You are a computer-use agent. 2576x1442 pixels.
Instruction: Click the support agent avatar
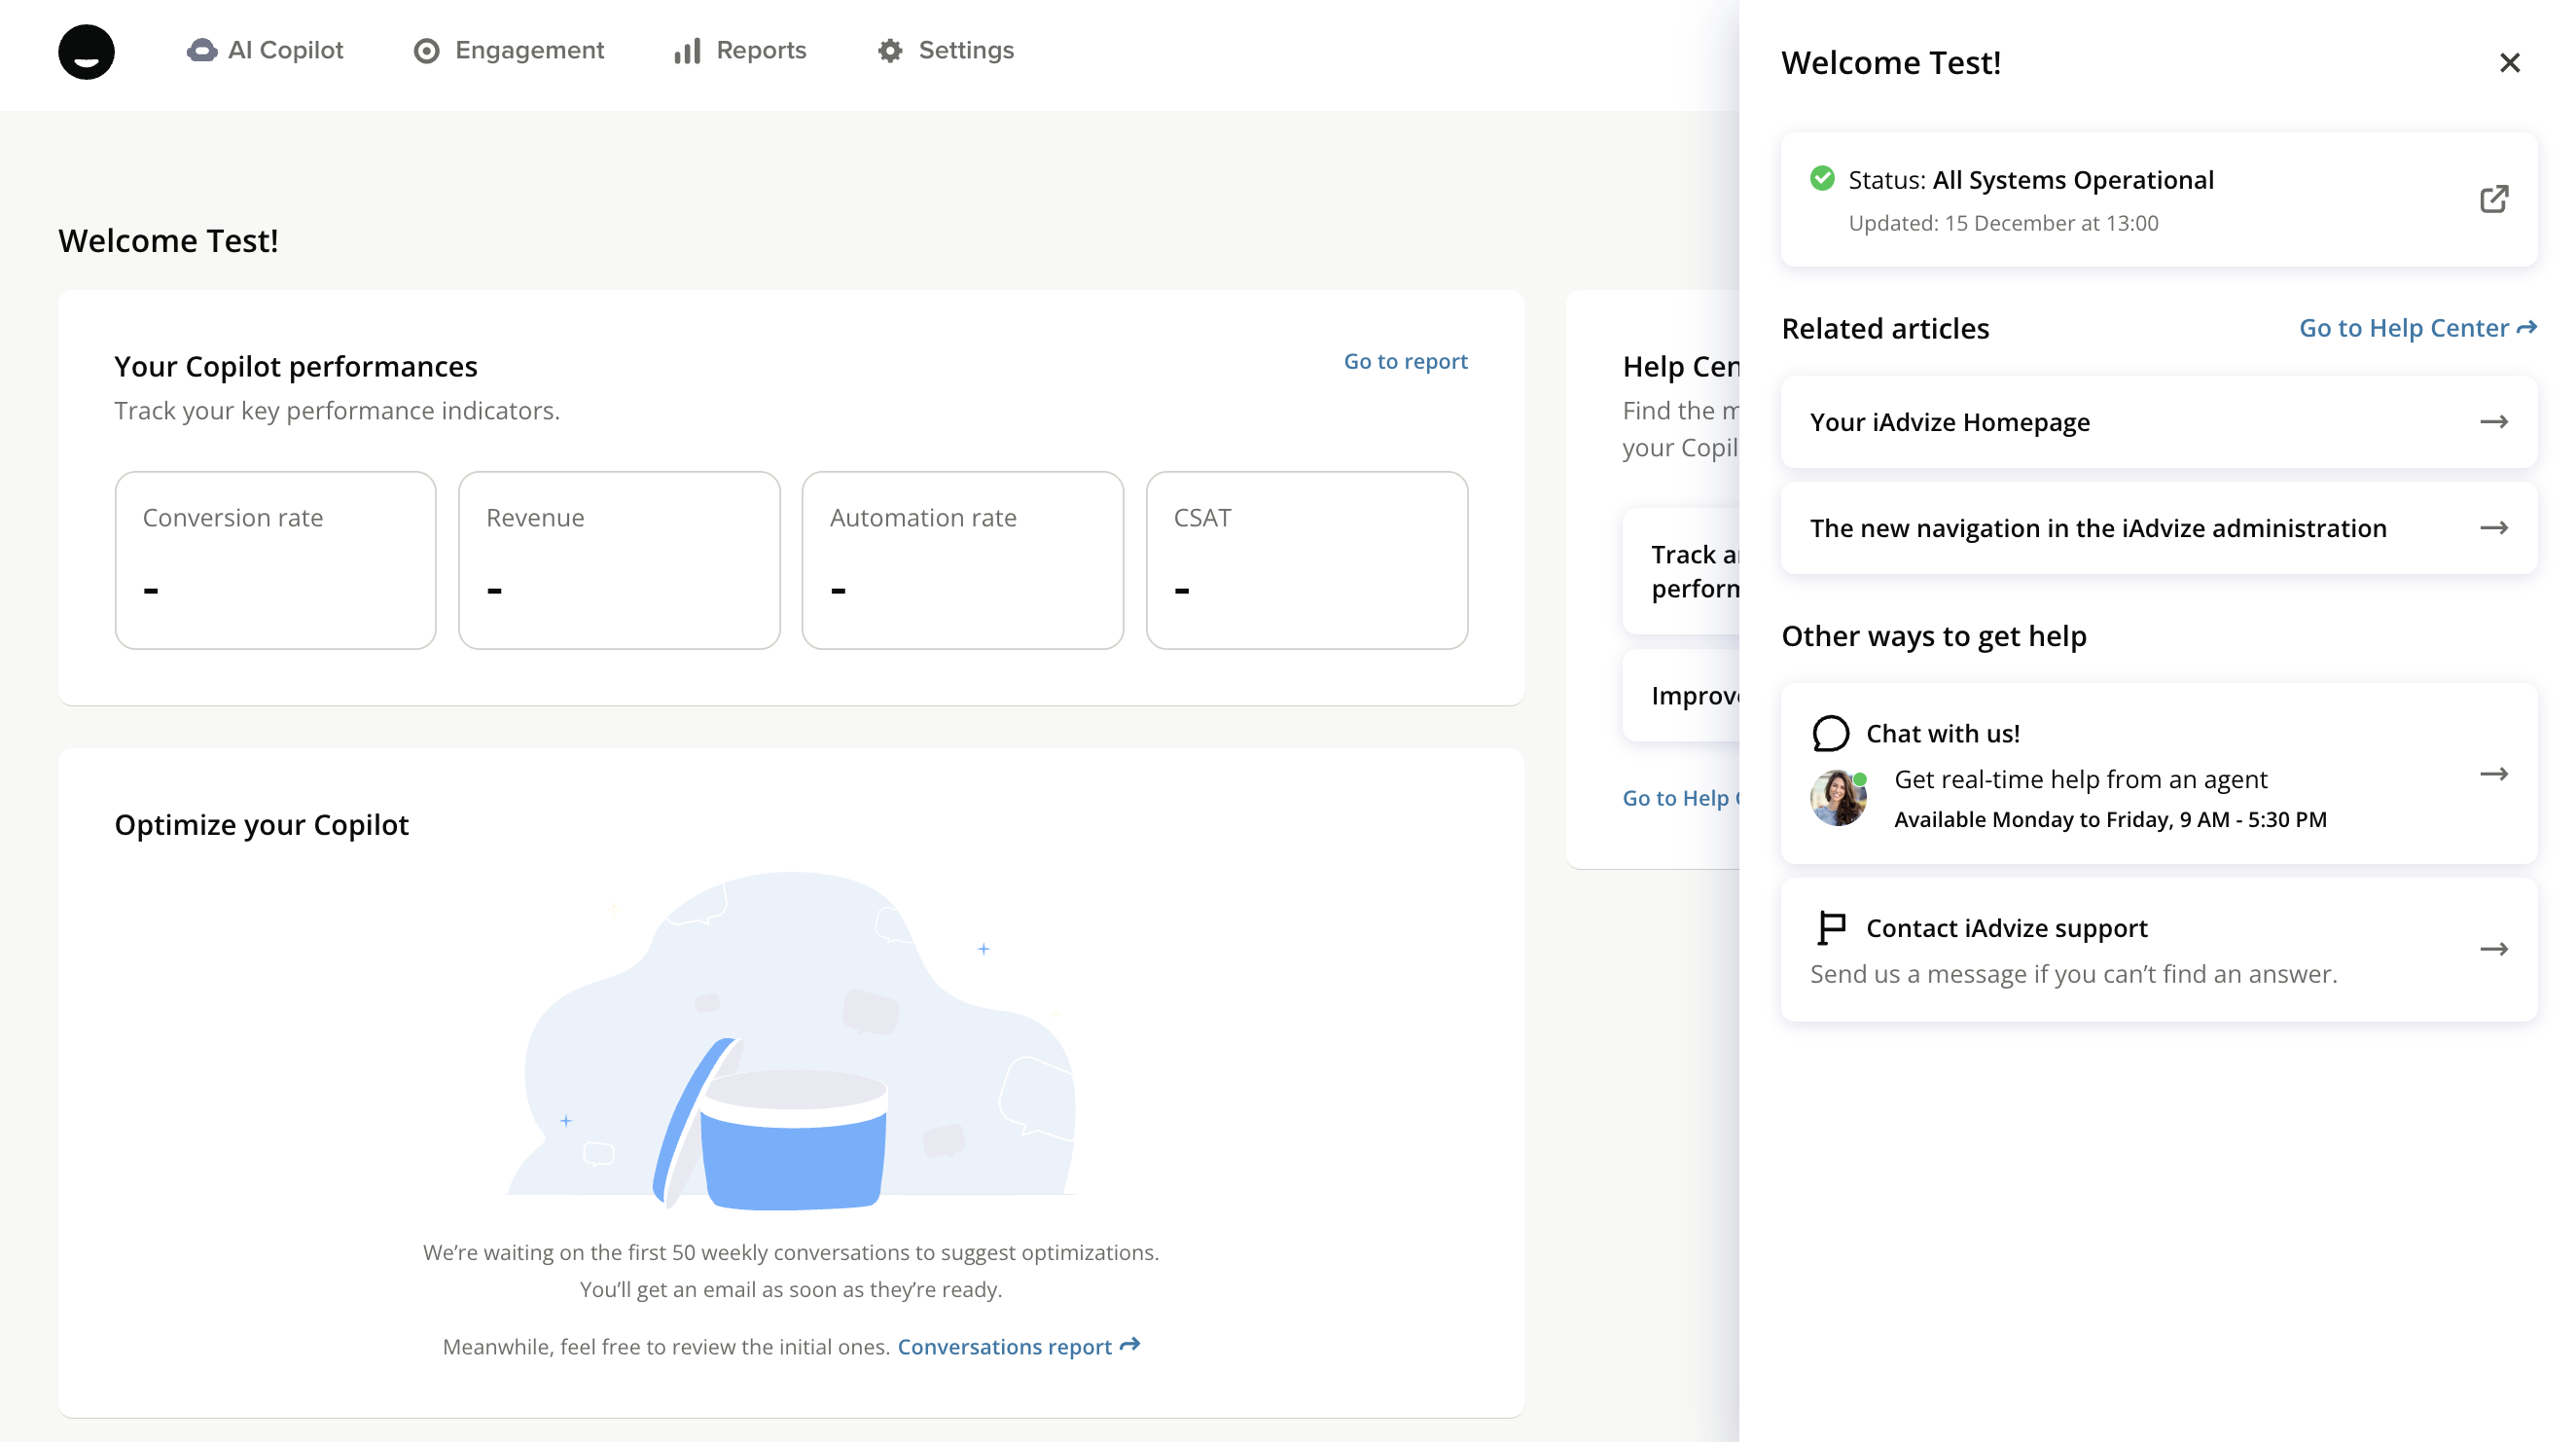coord(1837,798)
